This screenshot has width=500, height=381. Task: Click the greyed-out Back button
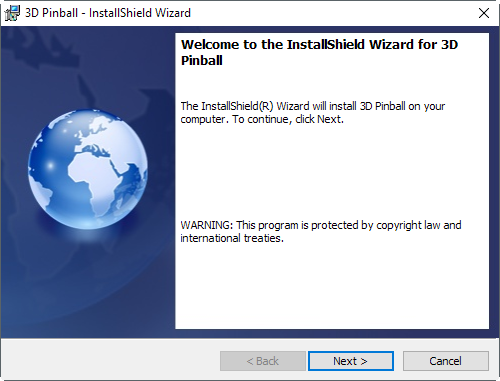click(x=263, y=361)
